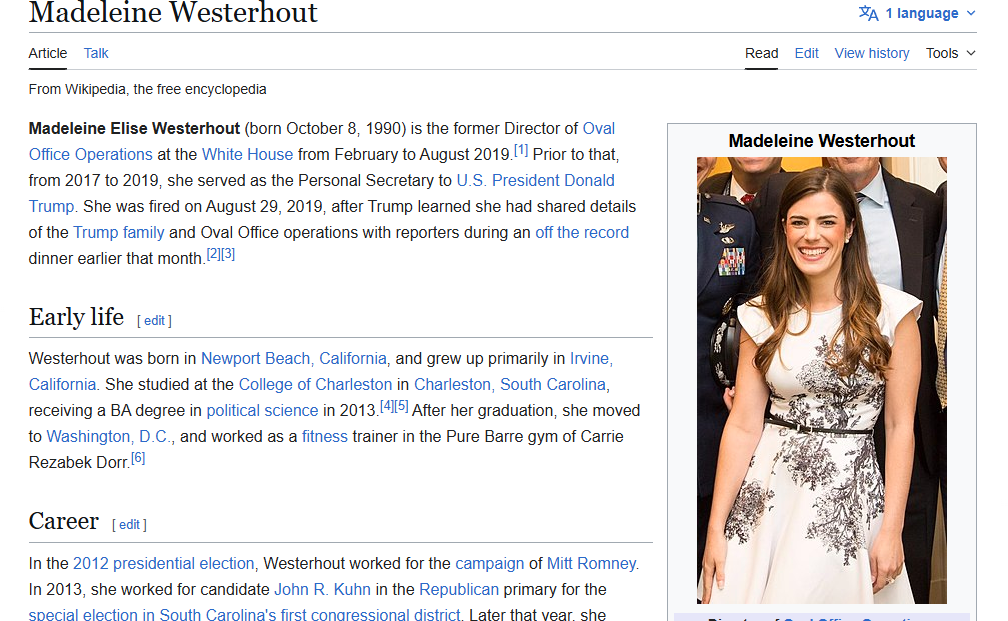Screen dimensions: 1008x621
Task: Follow the political science link
Action: coord(262,411)
